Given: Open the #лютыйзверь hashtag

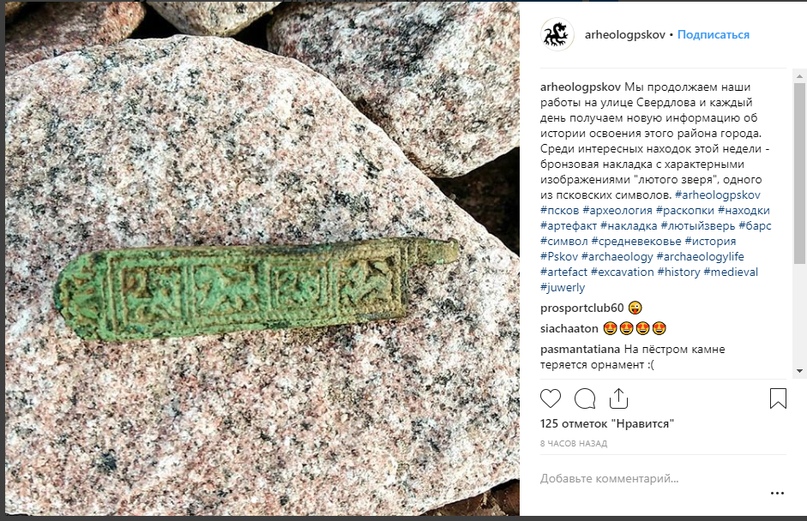Looking at the screenshot, I should click(698, 225).
